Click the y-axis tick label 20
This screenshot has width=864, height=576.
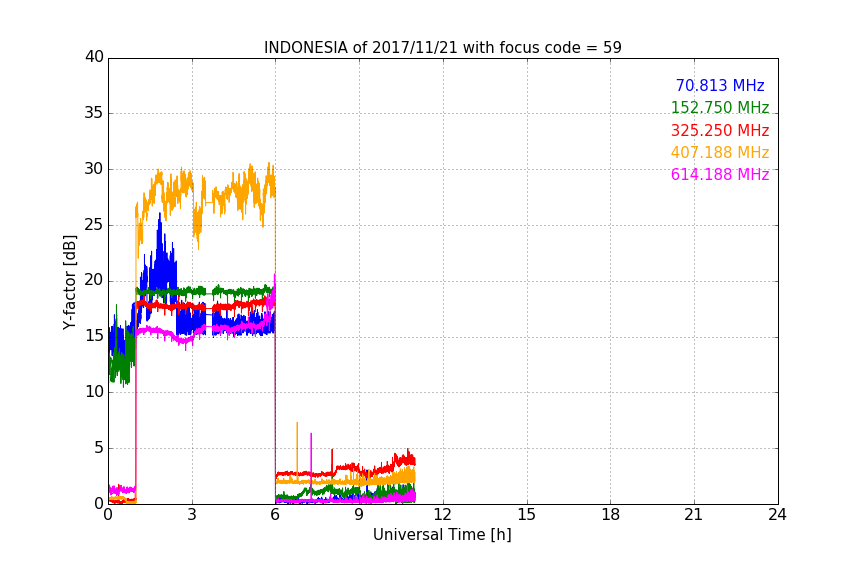click(94, 281)
